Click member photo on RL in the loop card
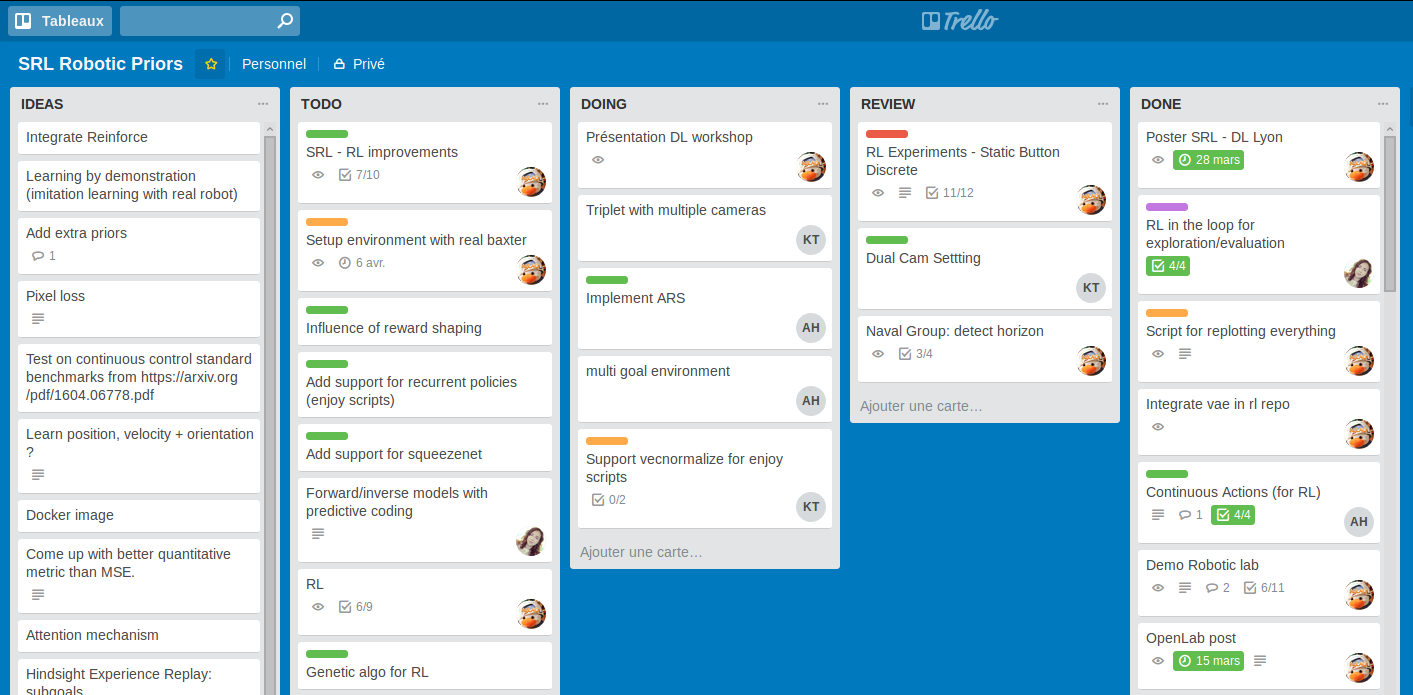The height and width of the screenshot is (695, 1413). pos(1359,273)
